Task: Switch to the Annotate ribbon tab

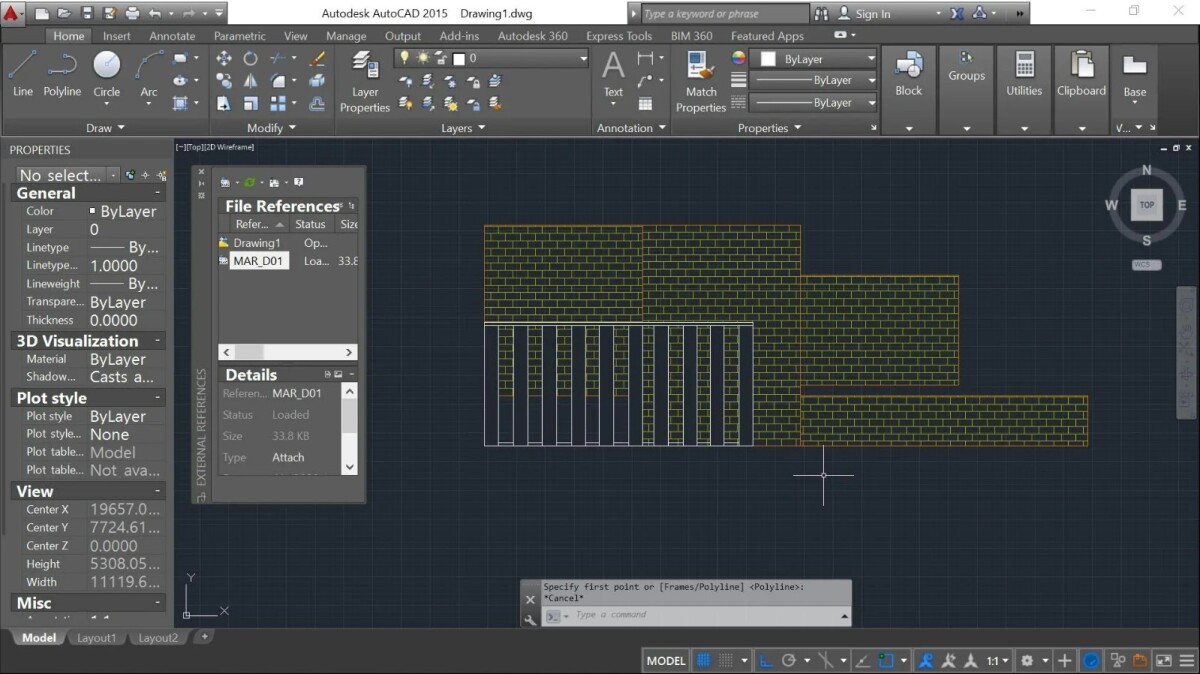Action: pos(171,35)
